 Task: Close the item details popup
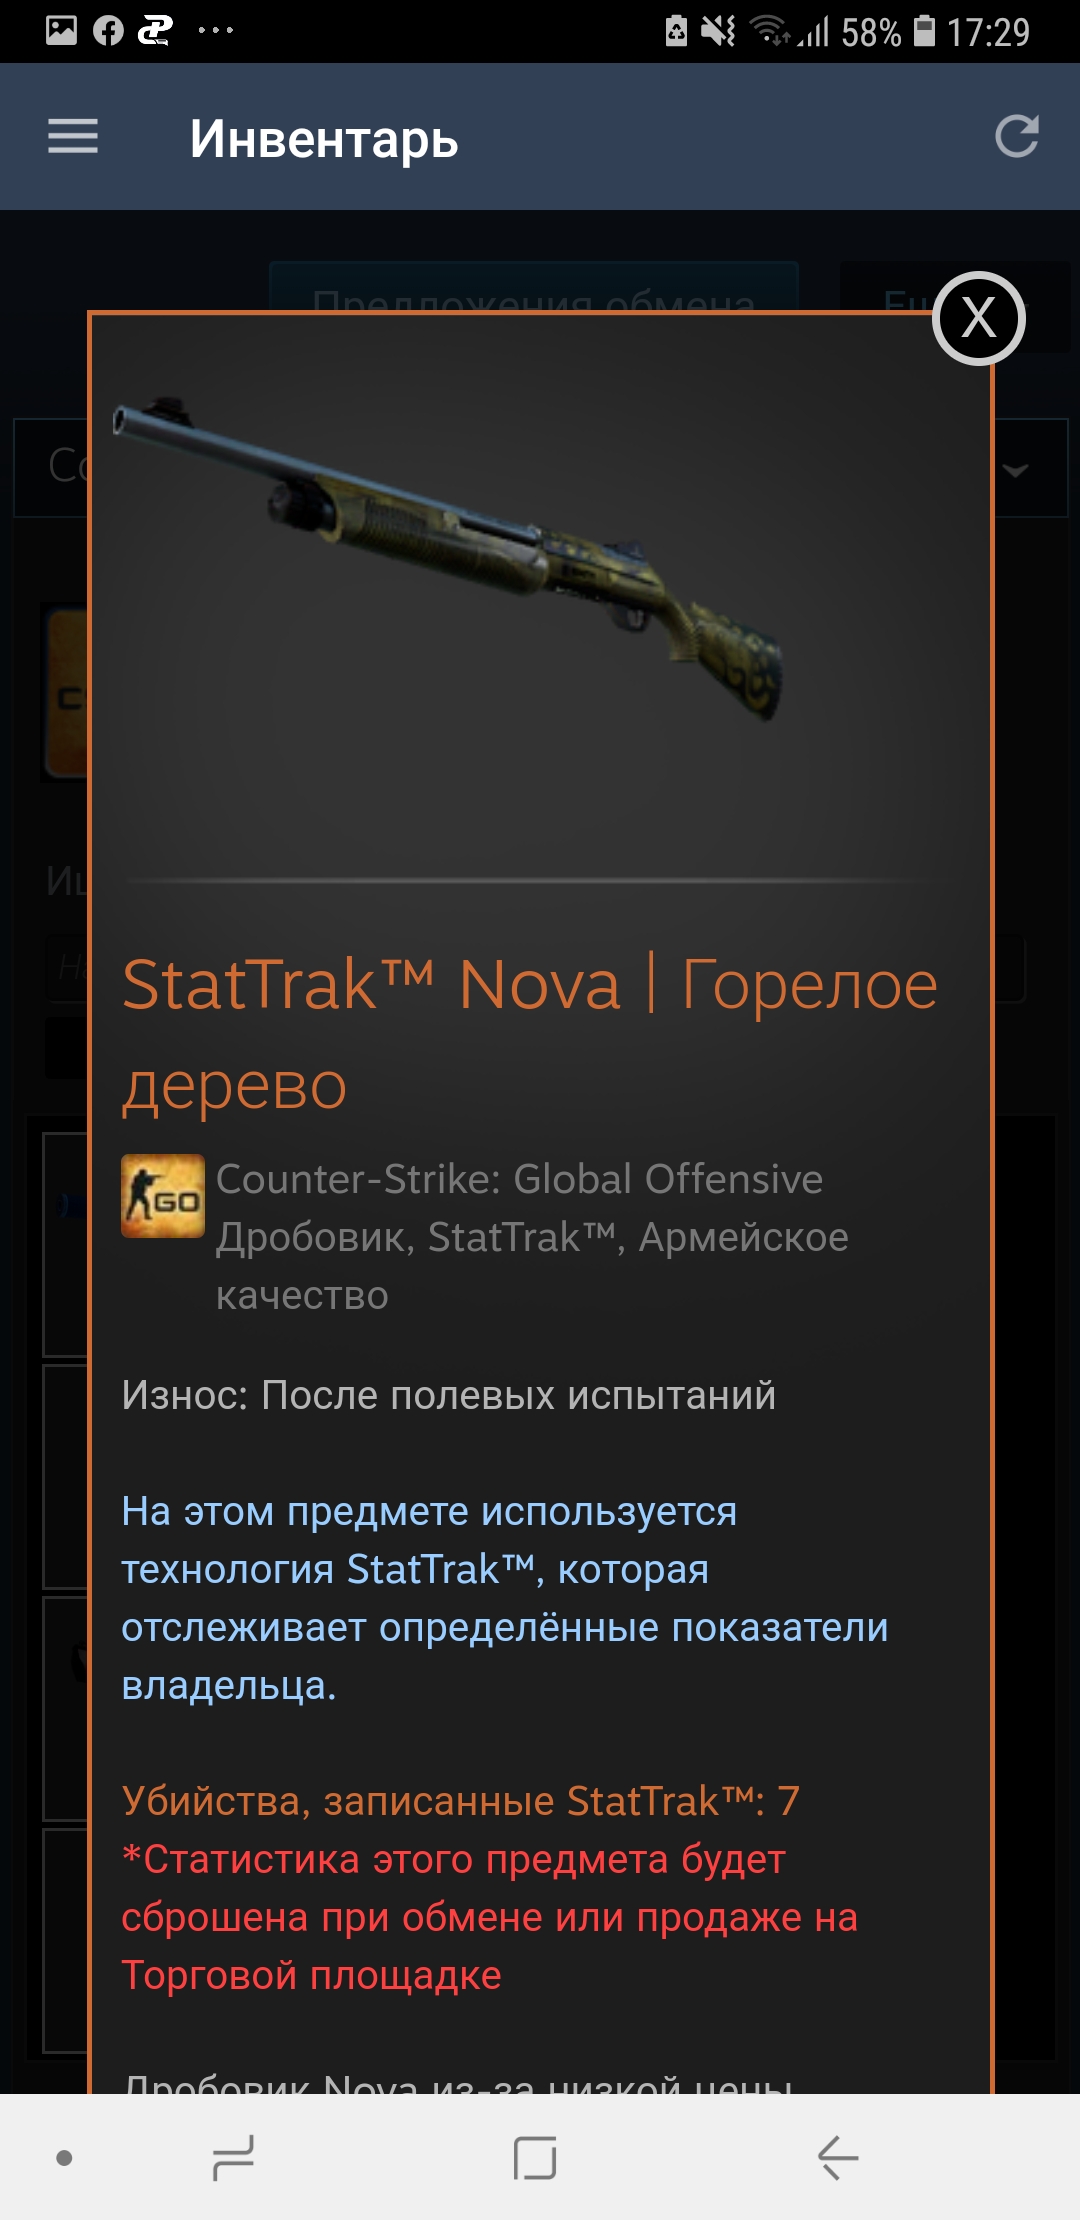[x=979, y=319]
